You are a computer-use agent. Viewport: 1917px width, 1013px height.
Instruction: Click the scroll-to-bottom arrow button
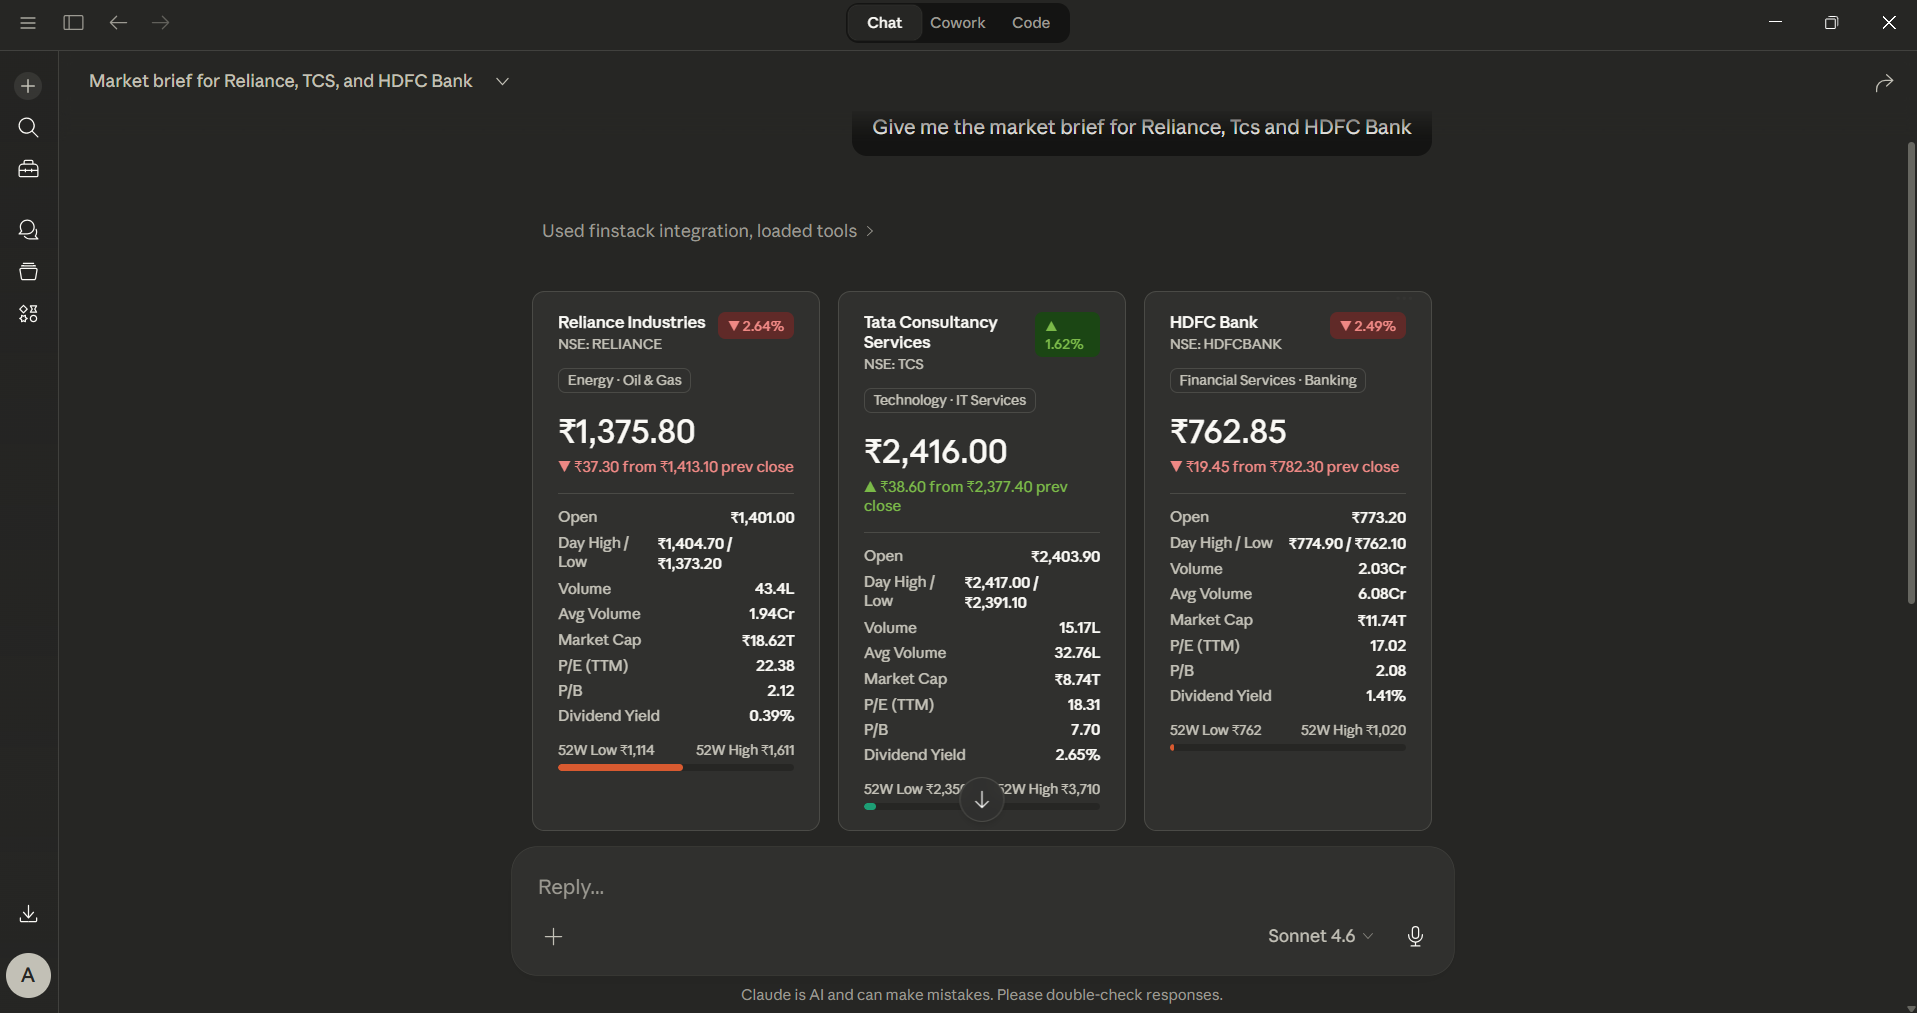[982, 799]
